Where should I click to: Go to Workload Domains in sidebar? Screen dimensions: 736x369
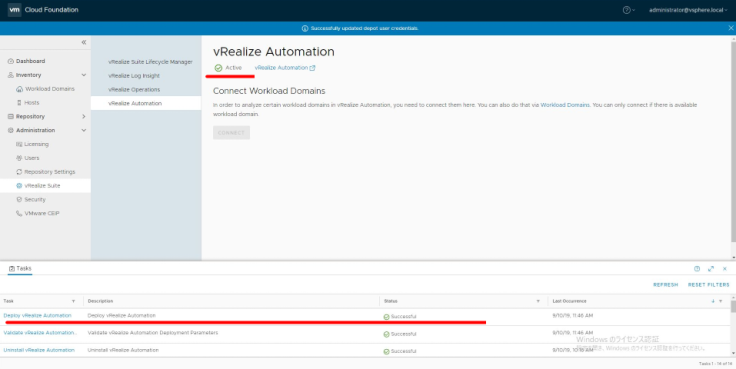[x=50, y=89]
